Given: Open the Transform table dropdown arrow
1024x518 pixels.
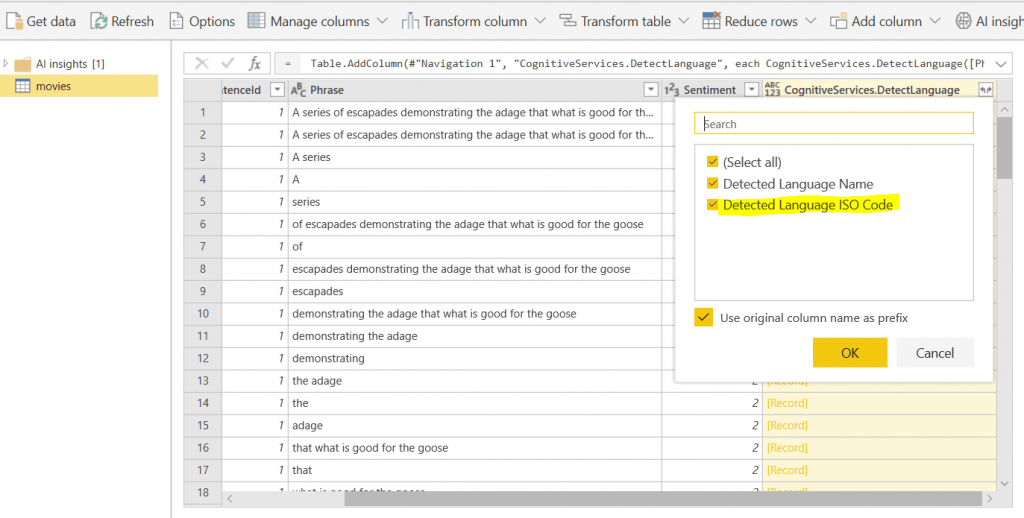Looking at the screenshot, I should [683, 21].
